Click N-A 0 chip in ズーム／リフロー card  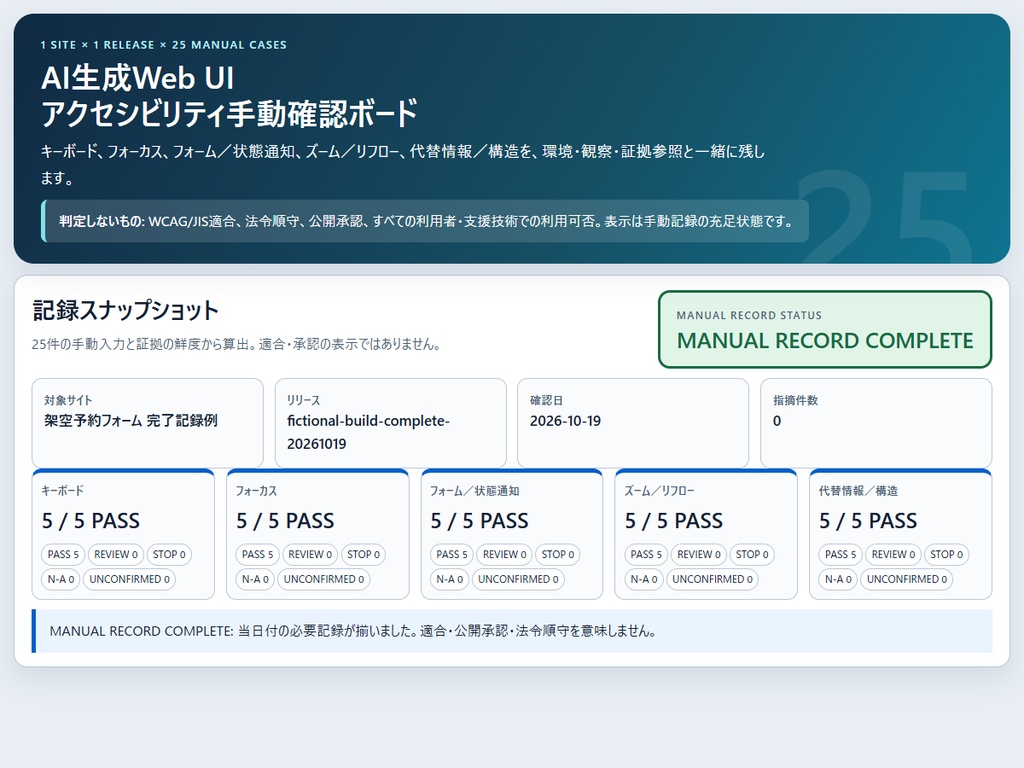coord(643,579)
